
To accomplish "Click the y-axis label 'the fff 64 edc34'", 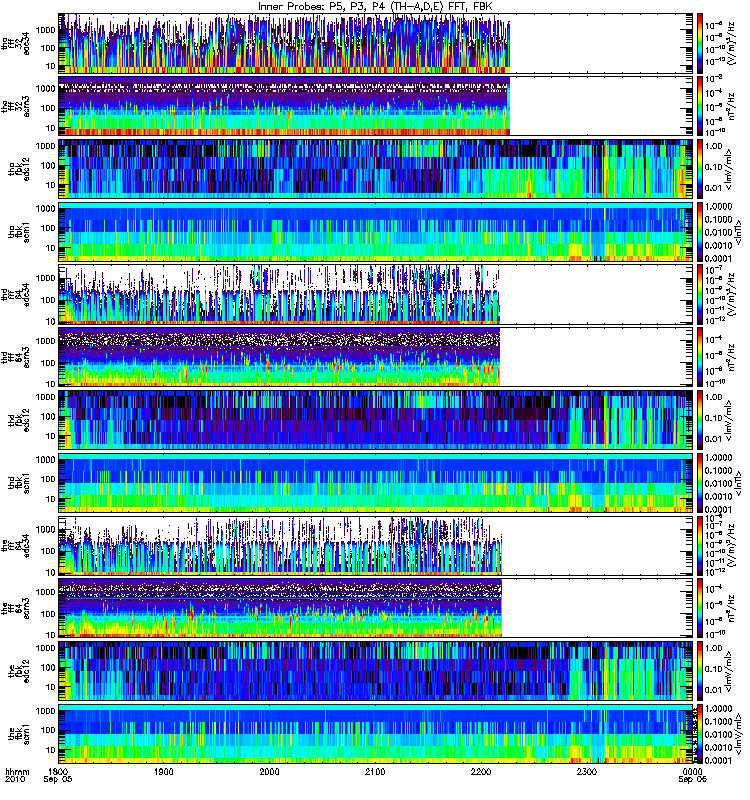I will coord(15,546).
